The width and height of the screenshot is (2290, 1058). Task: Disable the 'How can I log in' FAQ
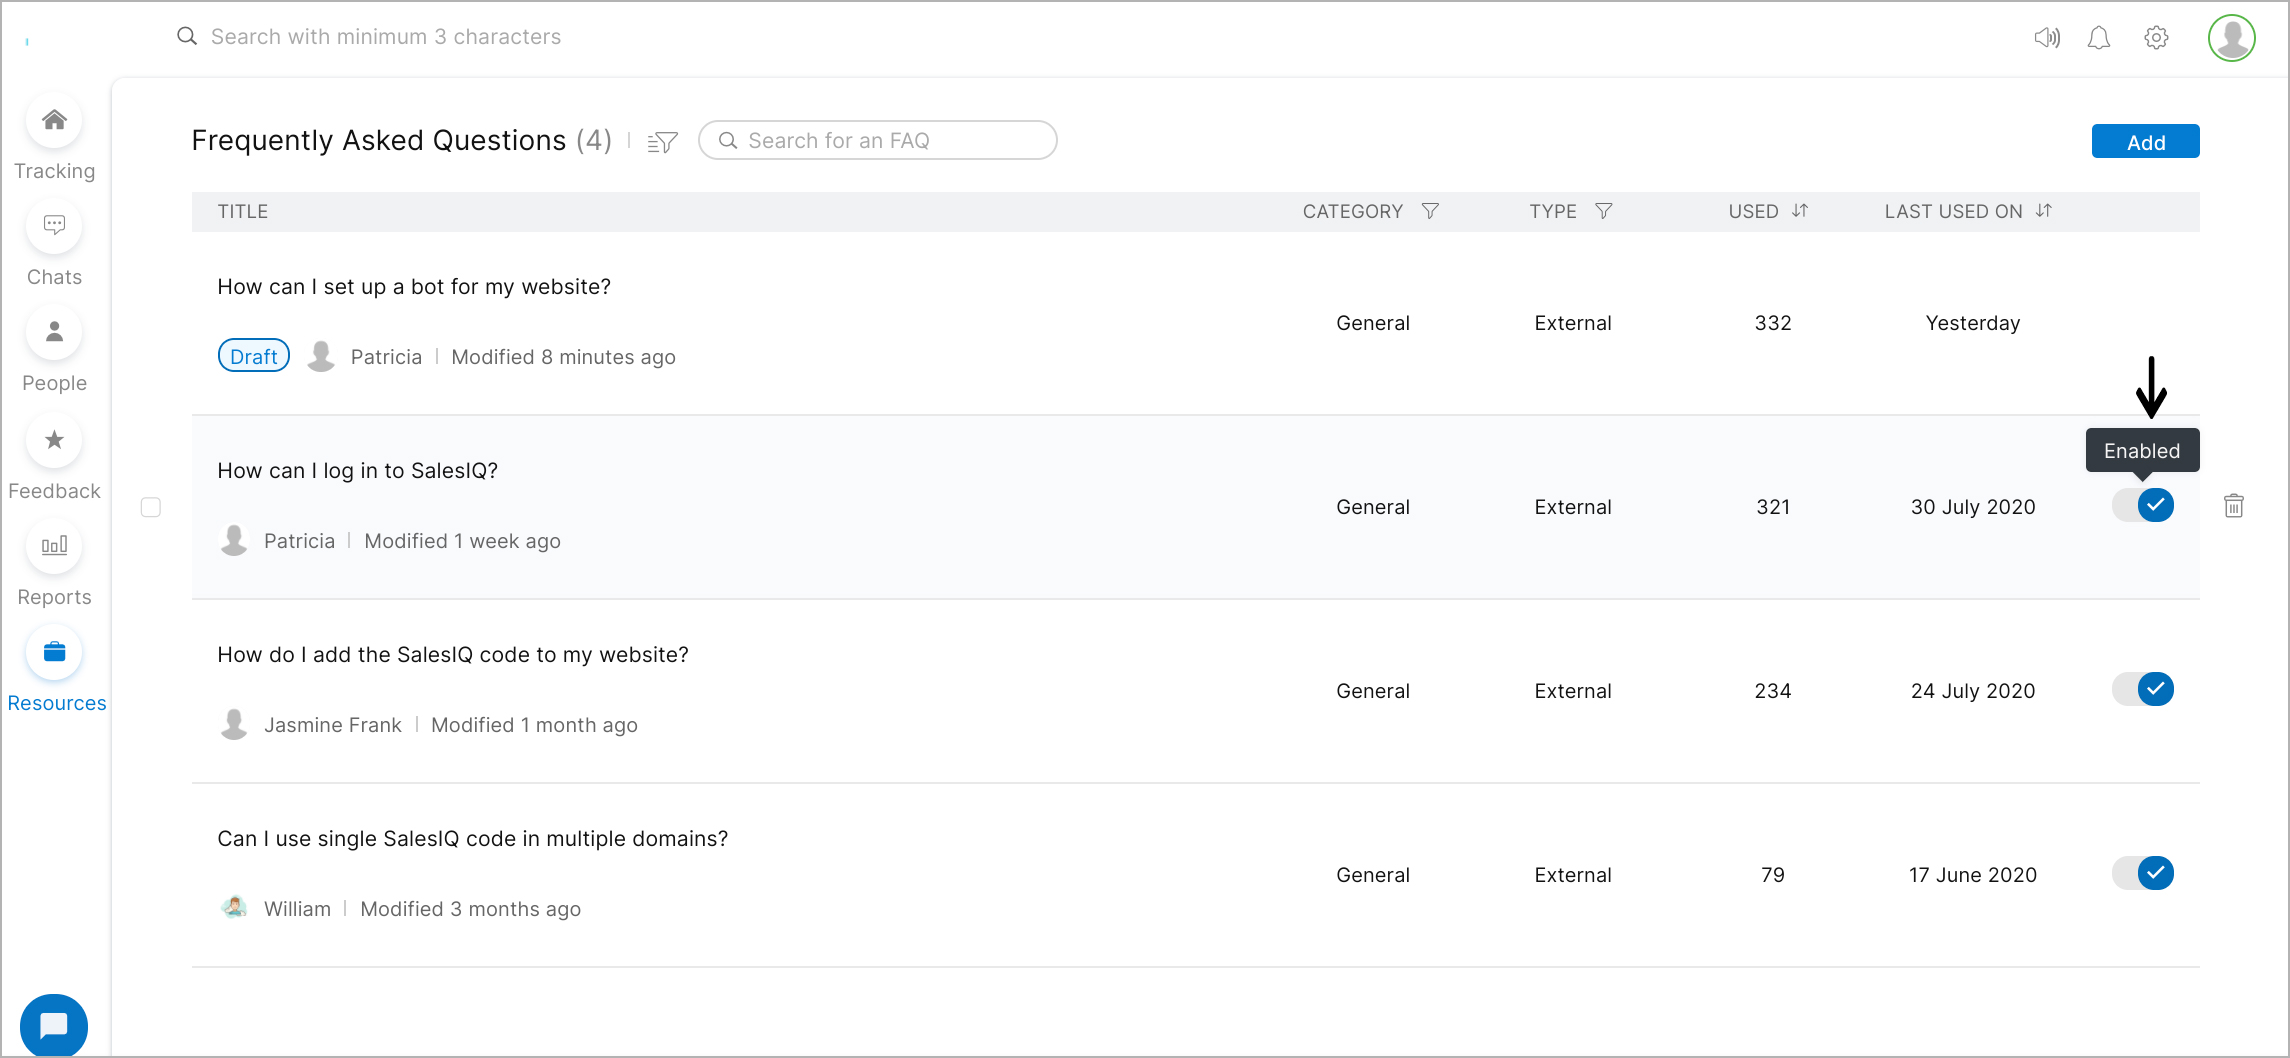pyautogui.click(x=2143, y=505)
